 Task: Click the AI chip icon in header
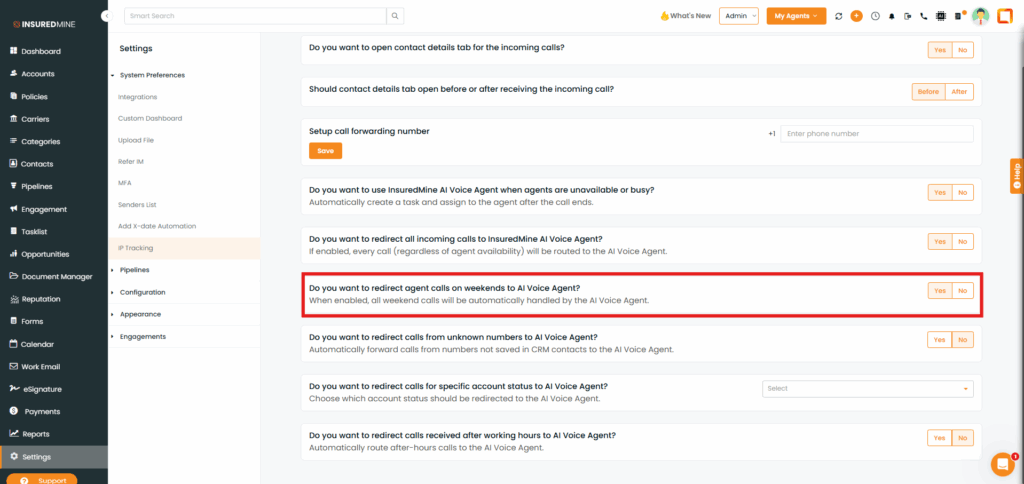(x=941, y=16)
